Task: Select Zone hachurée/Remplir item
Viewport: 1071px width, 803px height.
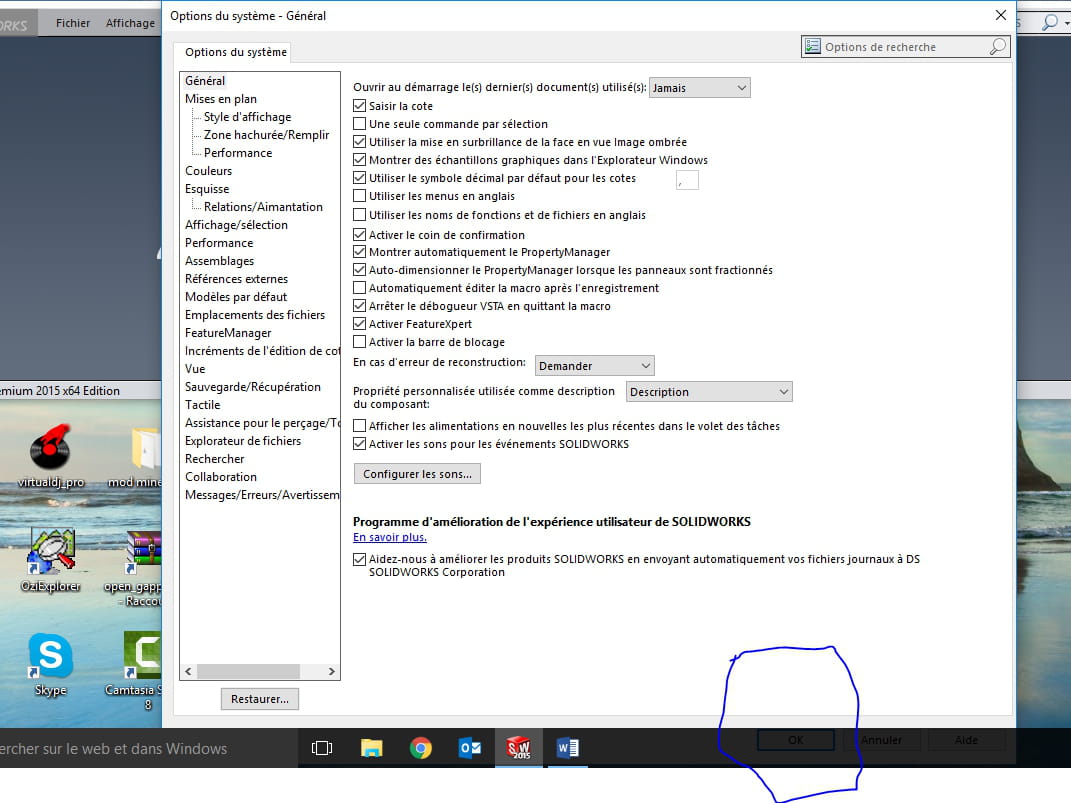Action: [266, 135]
